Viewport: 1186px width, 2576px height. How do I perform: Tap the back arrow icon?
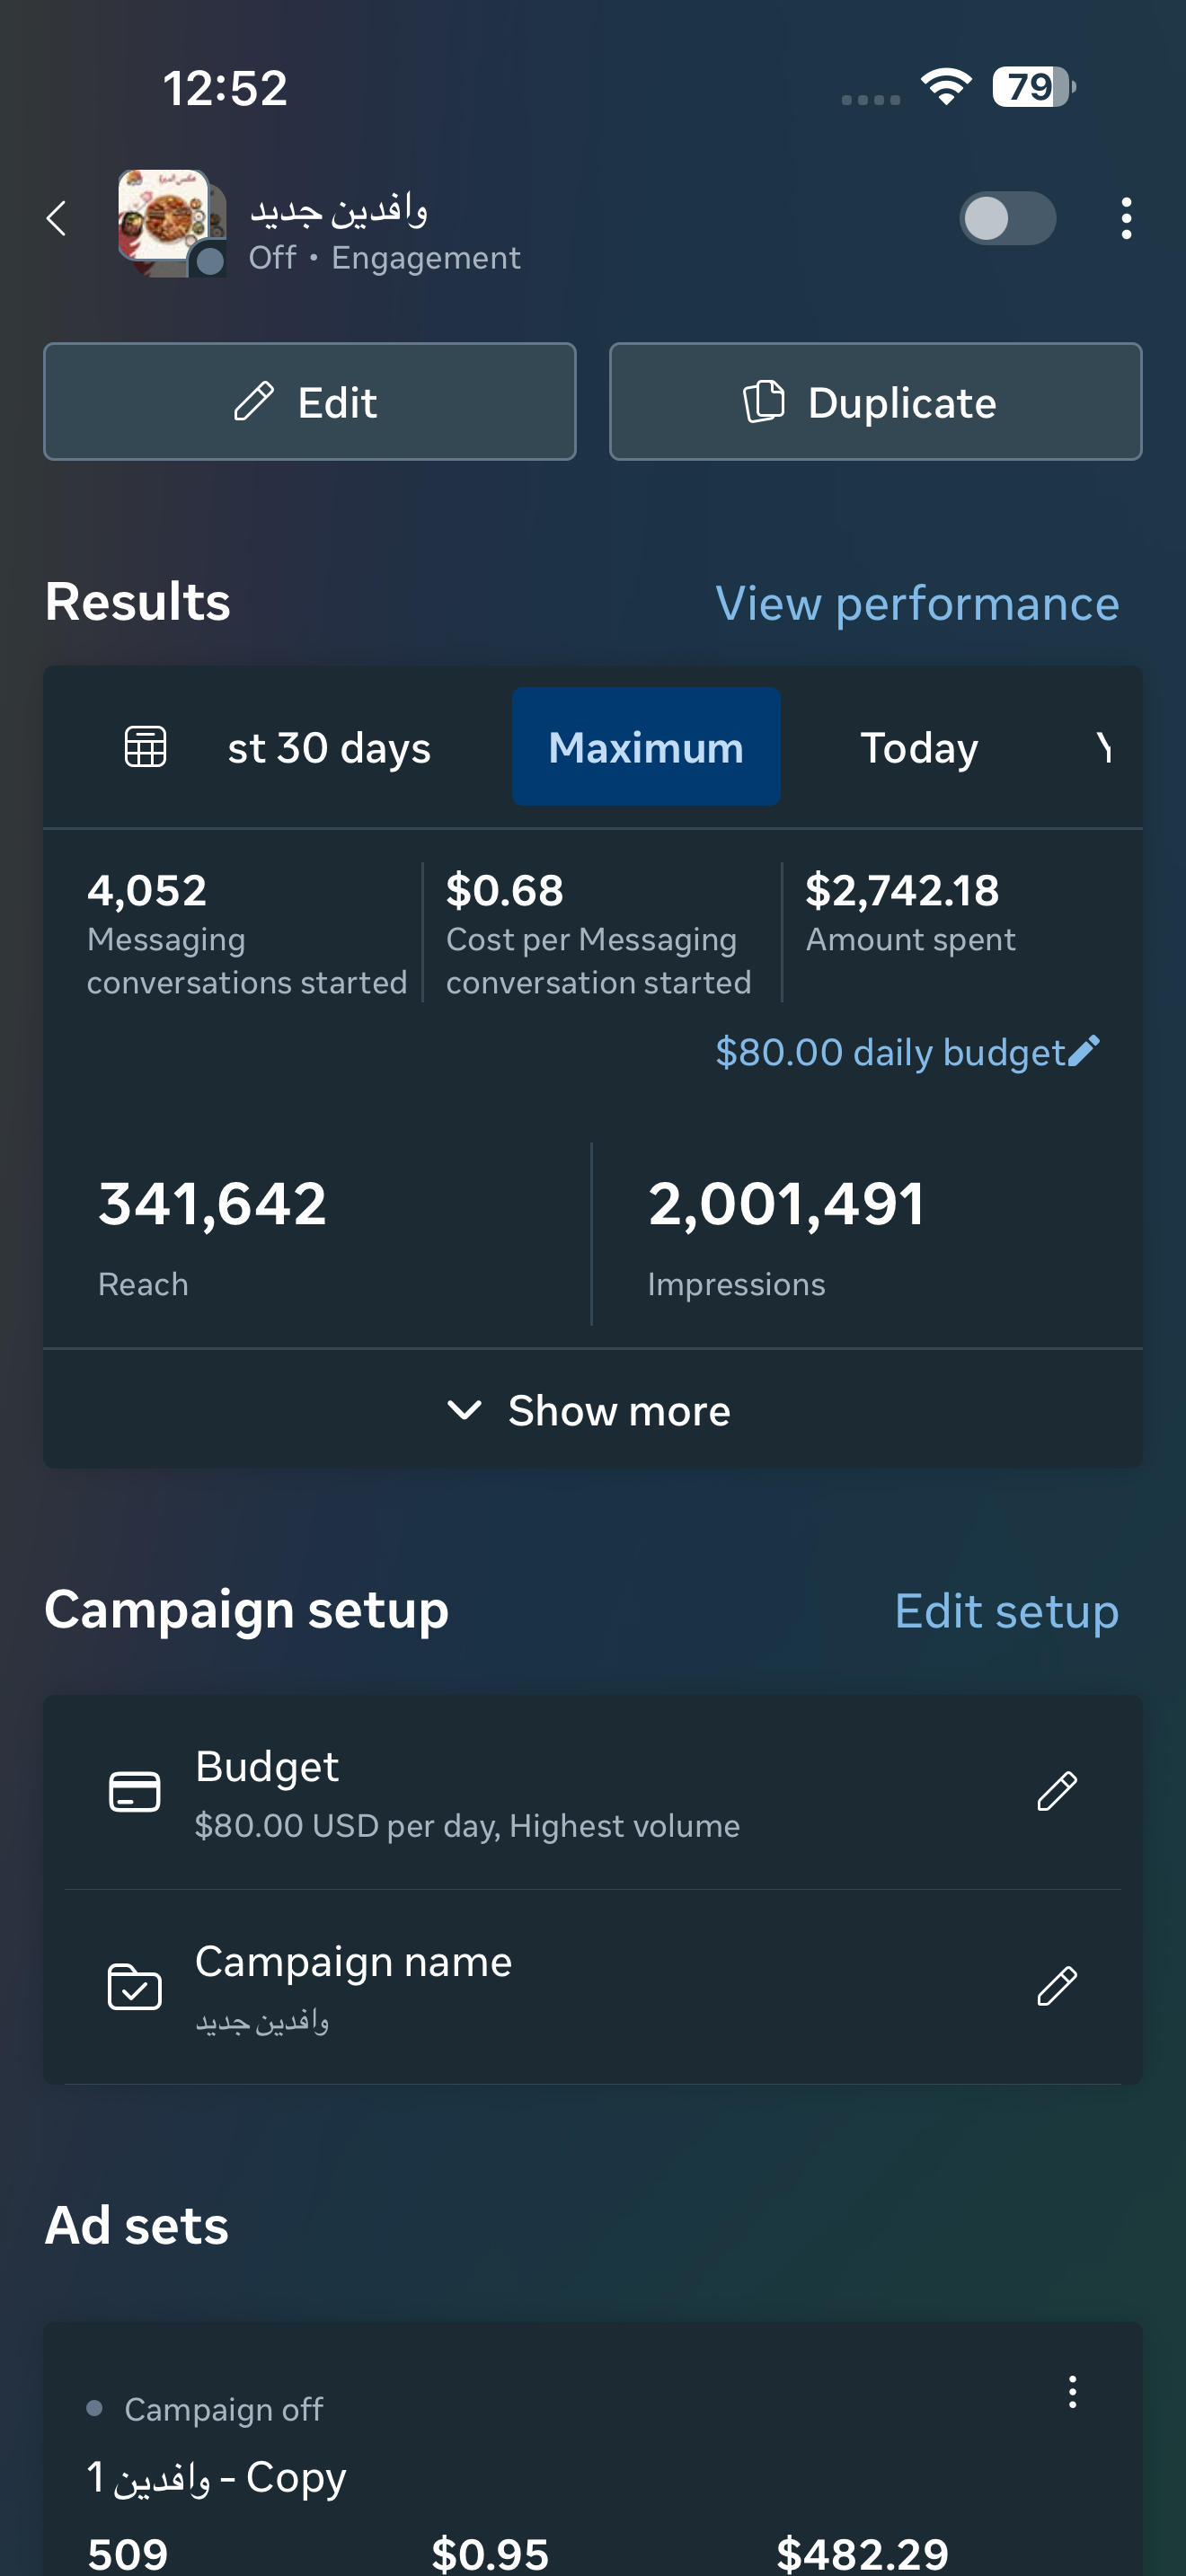pyautogui.click(x=57, y=218)
